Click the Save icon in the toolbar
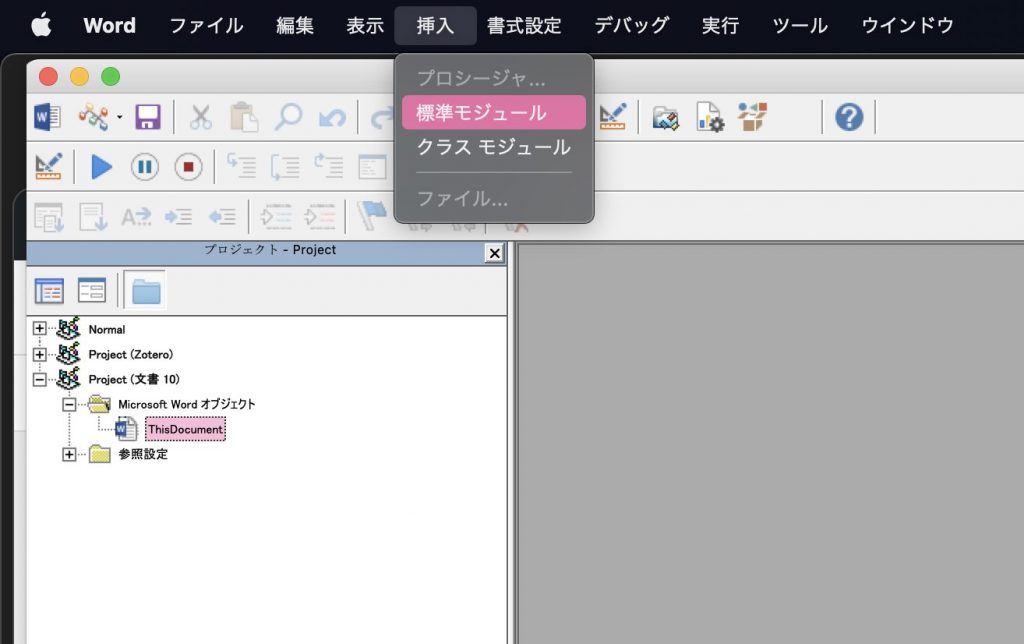The width and height of the screenshot is (1024, 644). coord(148,117)
